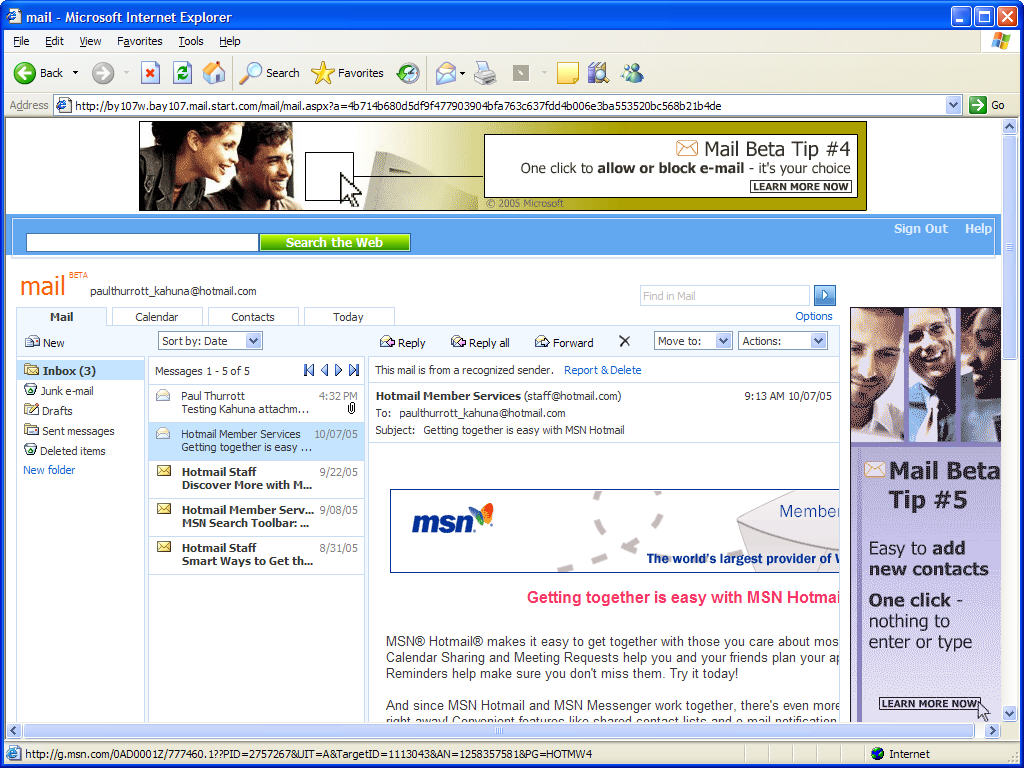The height and width of the screenshot is (768, 1024).
Task: Jump to first page of messages
Action: click(309, 370)
